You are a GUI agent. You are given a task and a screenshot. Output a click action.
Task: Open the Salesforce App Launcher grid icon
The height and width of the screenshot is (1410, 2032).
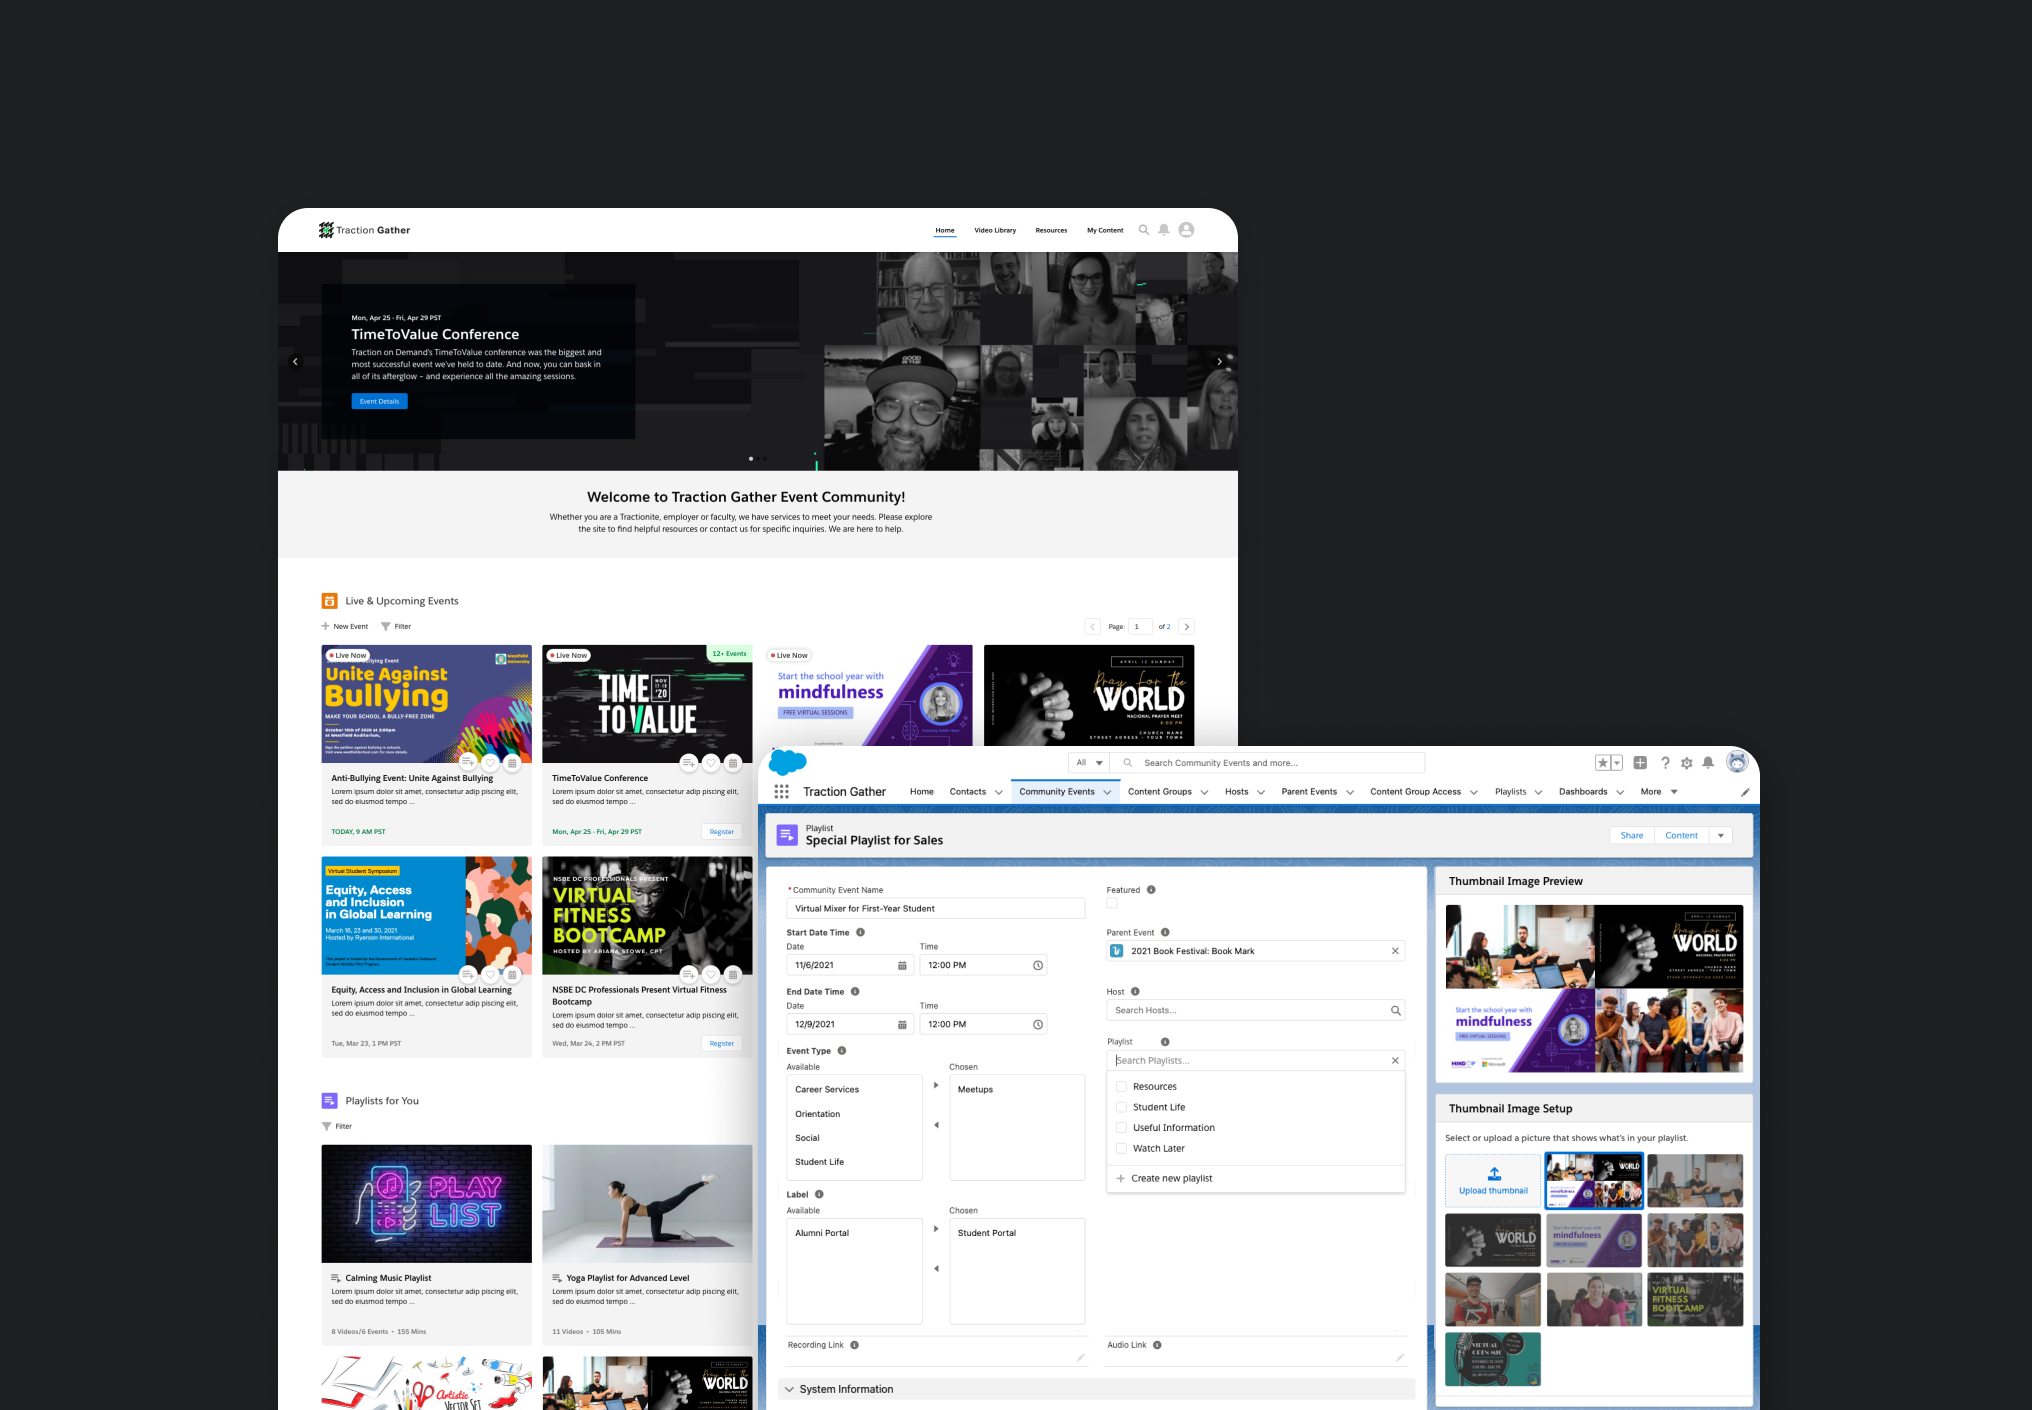(782, 791)
